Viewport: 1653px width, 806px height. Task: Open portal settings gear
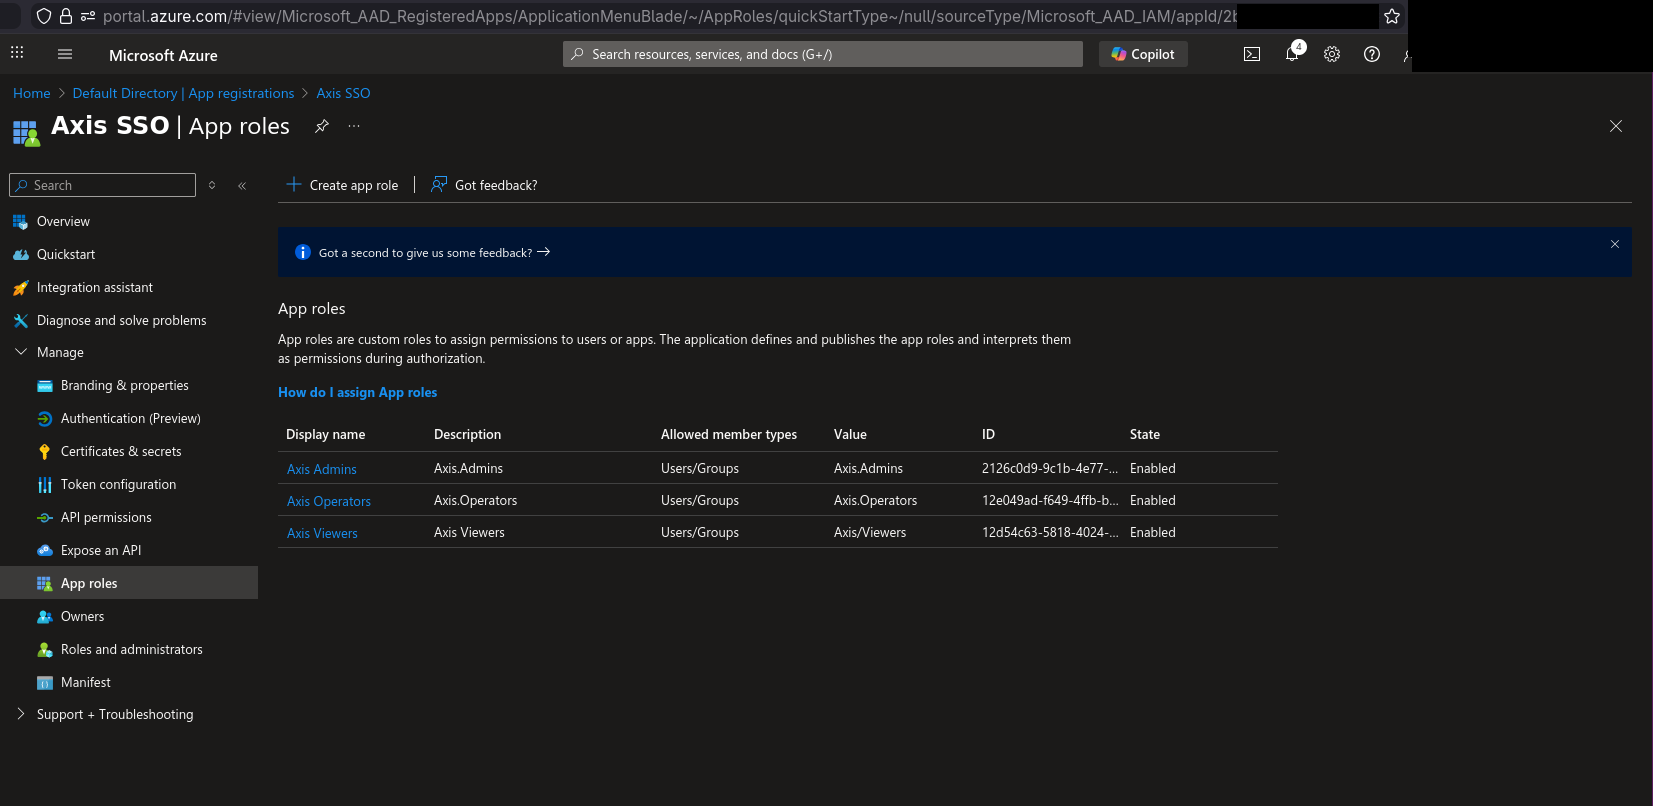point(1332,55)
